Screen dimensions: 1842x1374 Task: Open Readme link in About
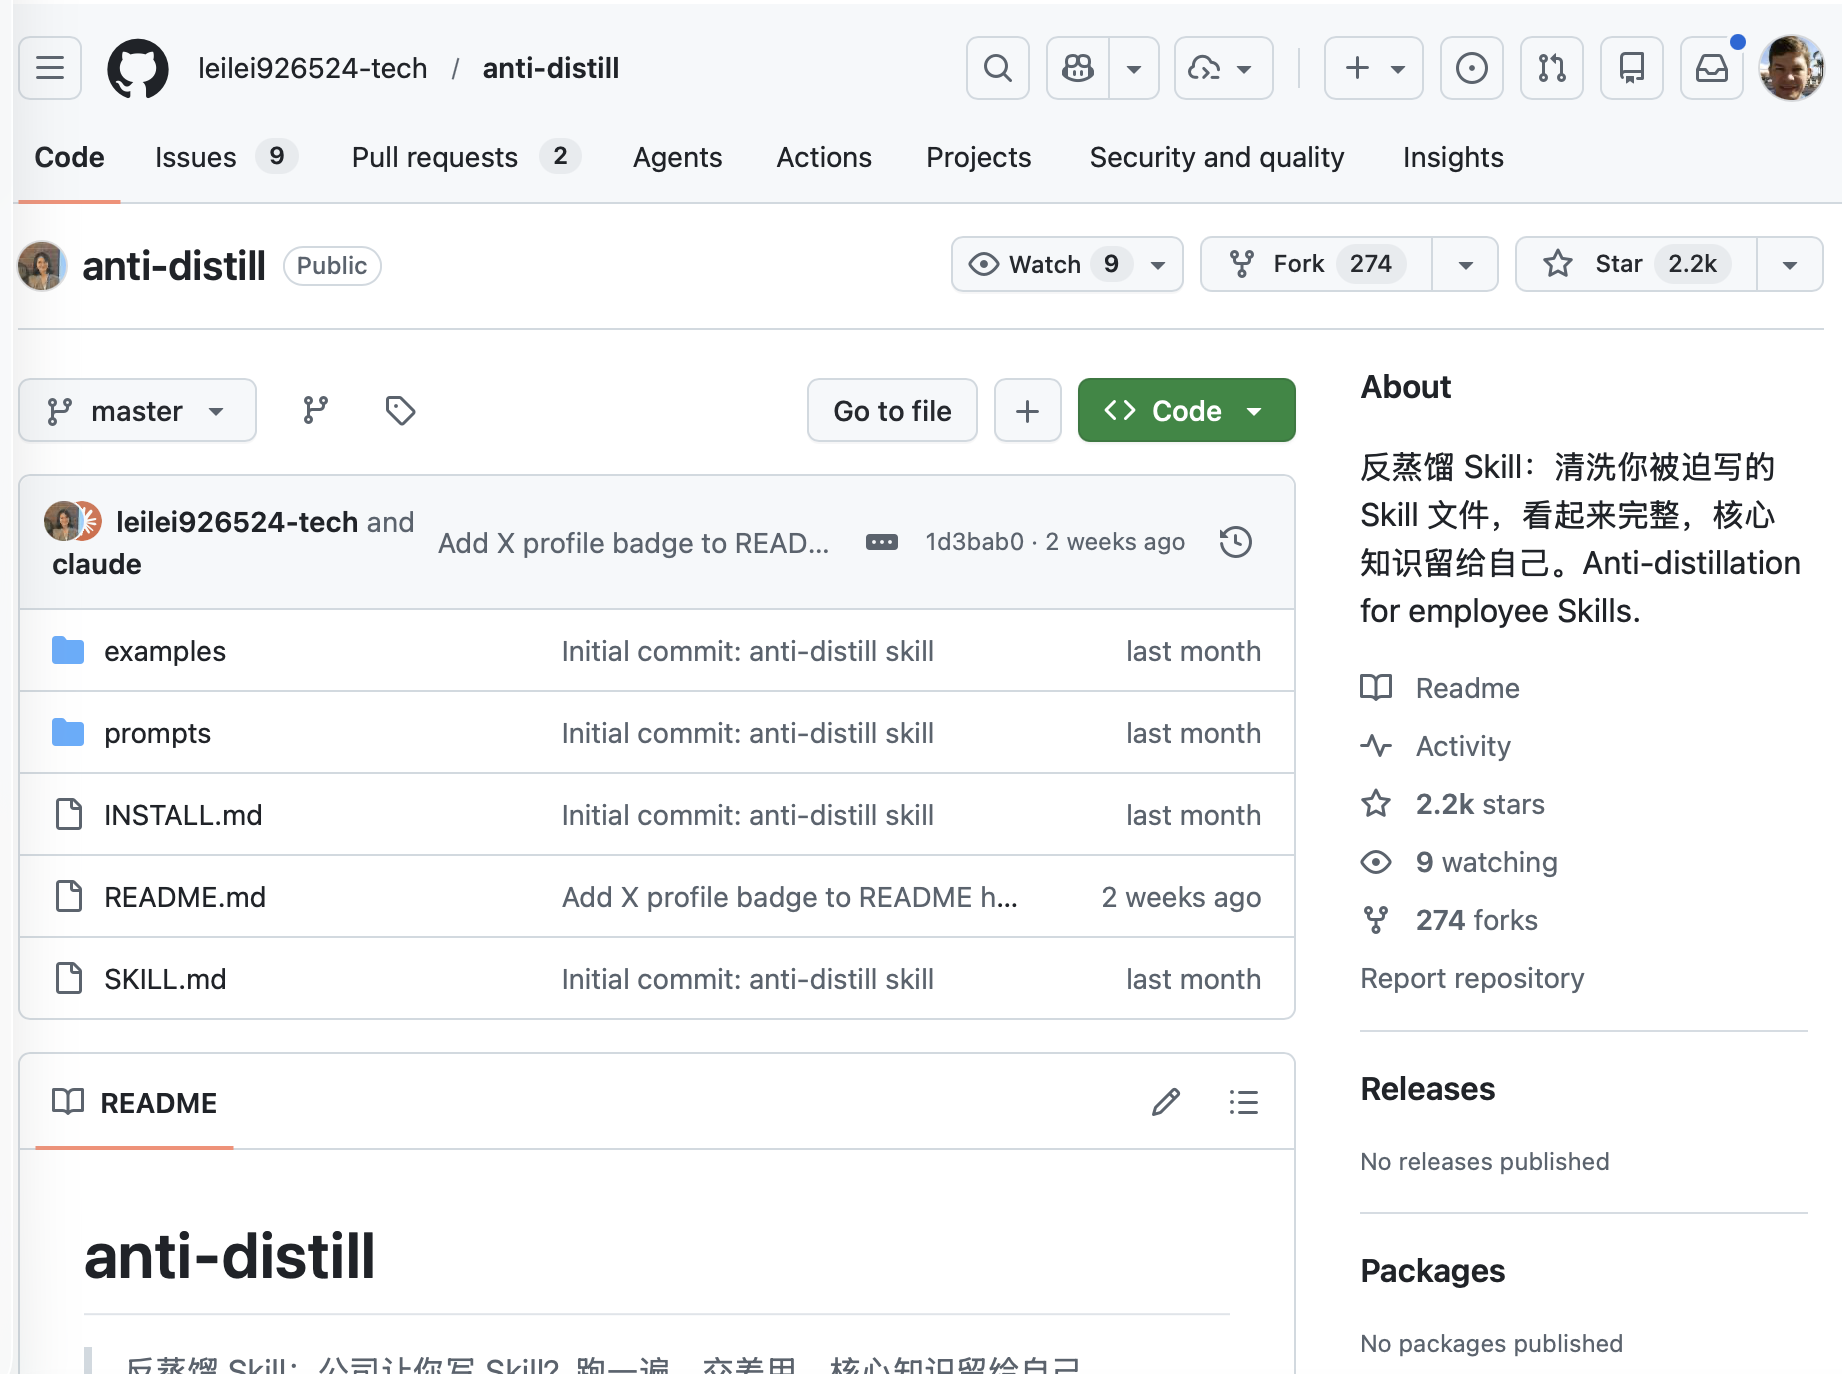[x=1440, y=688]
